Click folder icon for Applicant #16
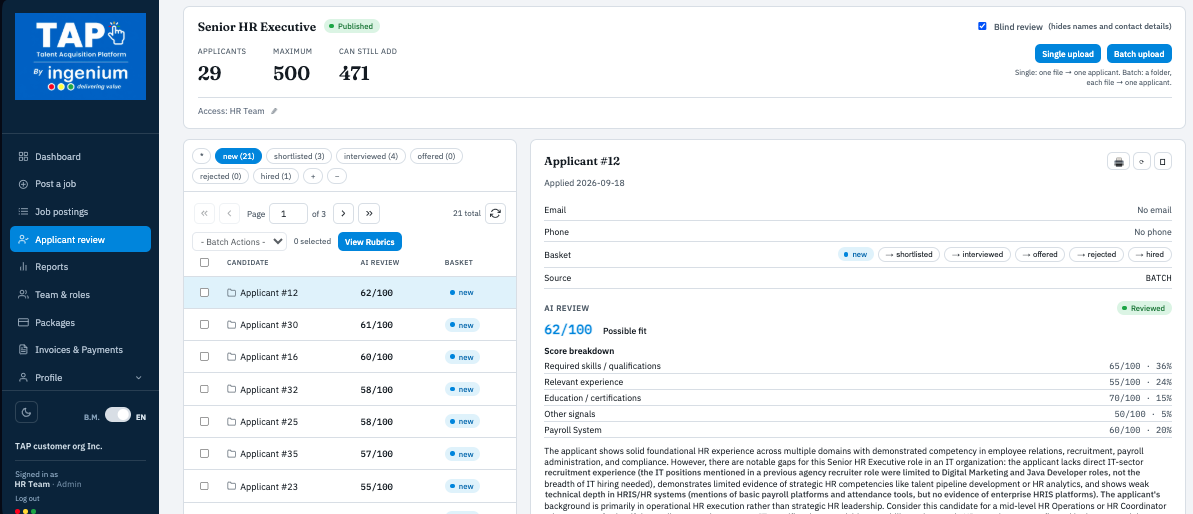Screen dimensions: 1193x514 pyautogui.click(x=231, y=357)
